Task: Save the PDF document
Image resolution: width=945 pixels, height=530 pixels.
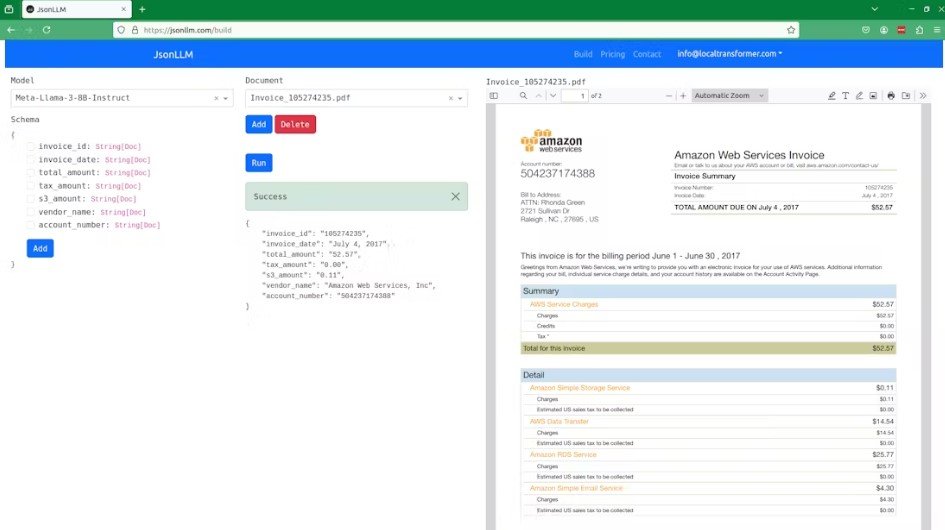Action: coord(906,95)
